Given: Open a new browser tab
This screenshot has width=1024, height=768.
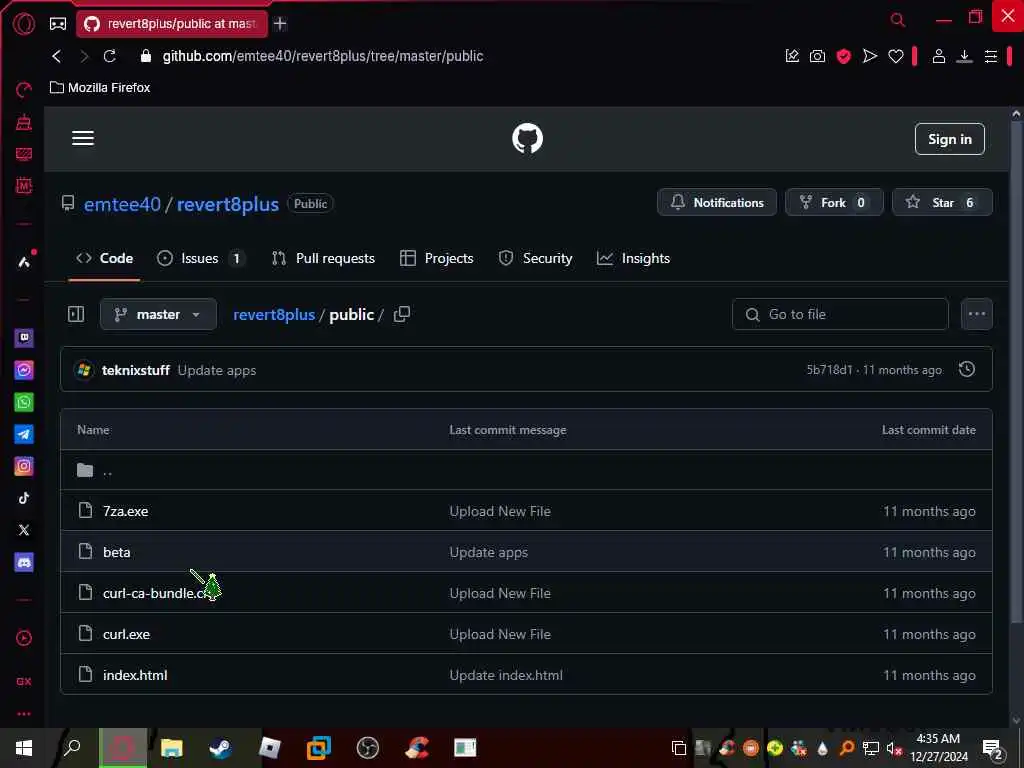Looking at the screenshot, I should (280, 24).
